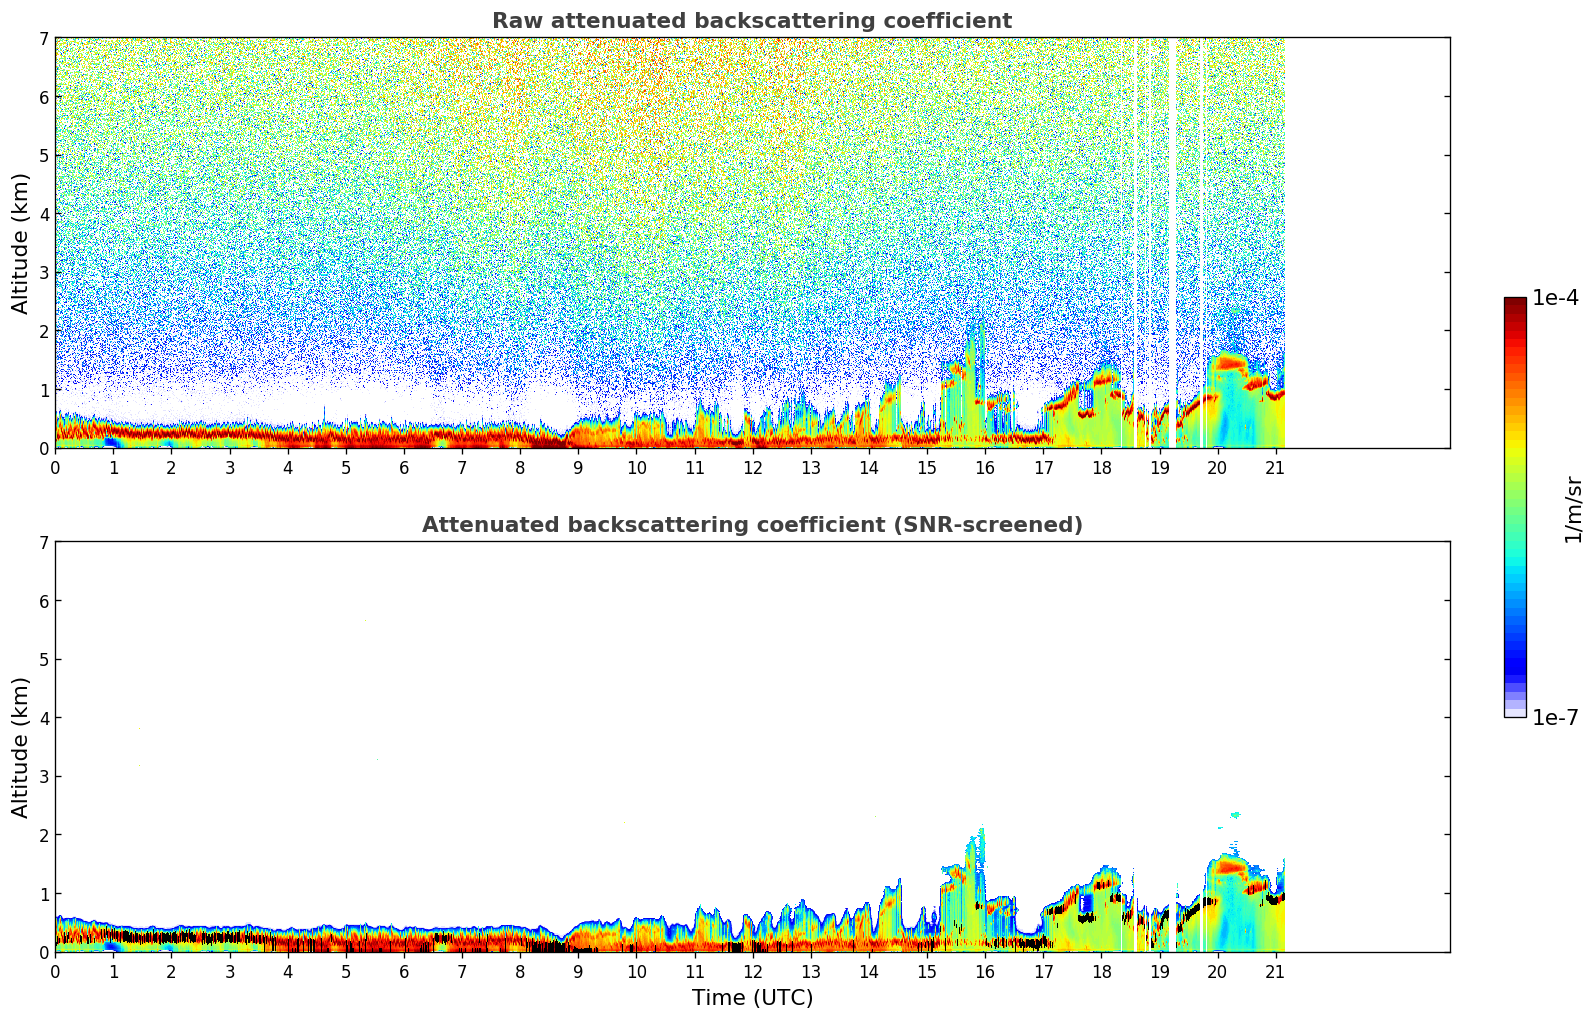
Task: Click the "Raw attenuated backscattering coefficient" plot title
Action: (x=751, y=21)
